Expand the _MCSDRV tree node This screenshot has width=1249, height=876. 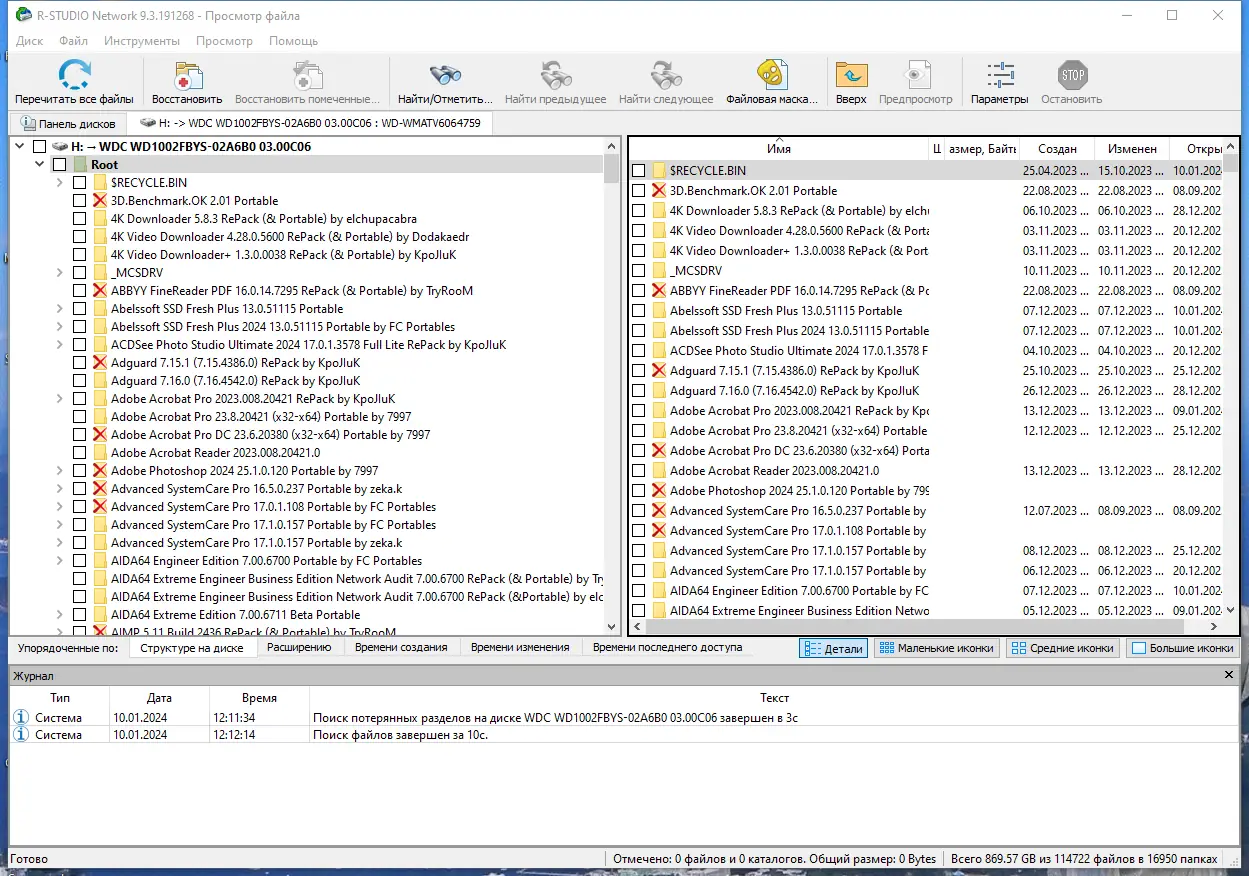click(x=61, y=273)
